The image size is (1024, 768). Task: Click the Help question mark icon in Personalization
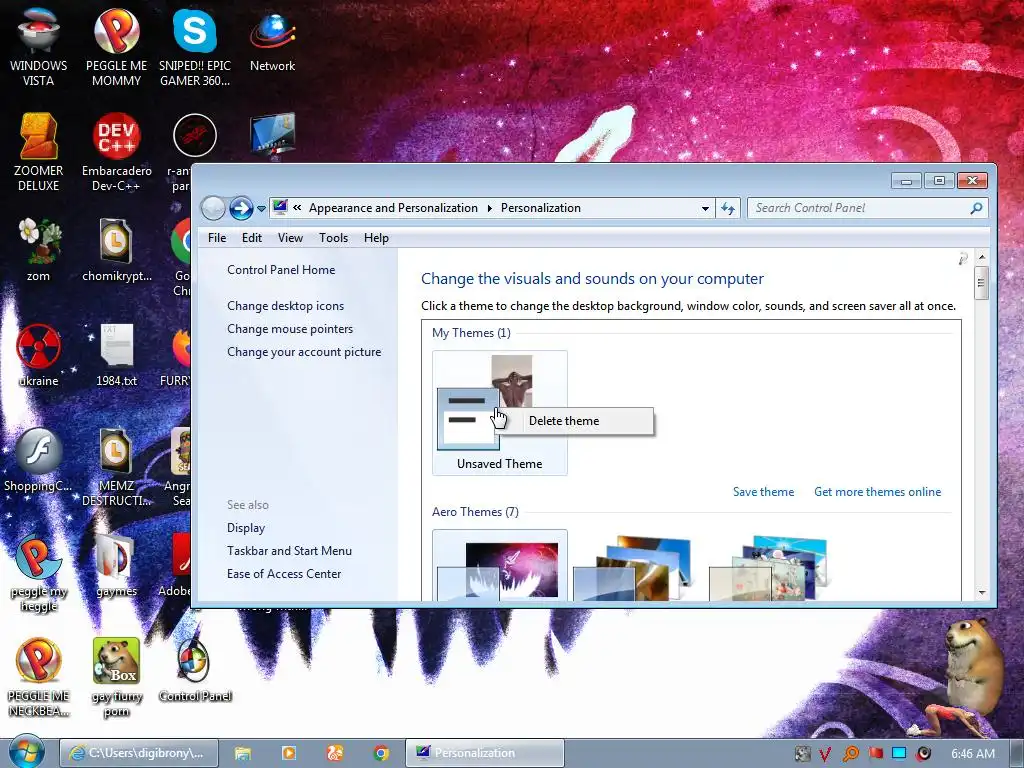pyautogui.click(x=963, y=259)
